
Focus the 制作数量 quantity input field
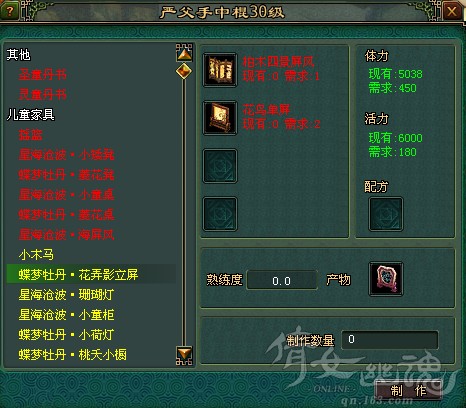point(390,340)
